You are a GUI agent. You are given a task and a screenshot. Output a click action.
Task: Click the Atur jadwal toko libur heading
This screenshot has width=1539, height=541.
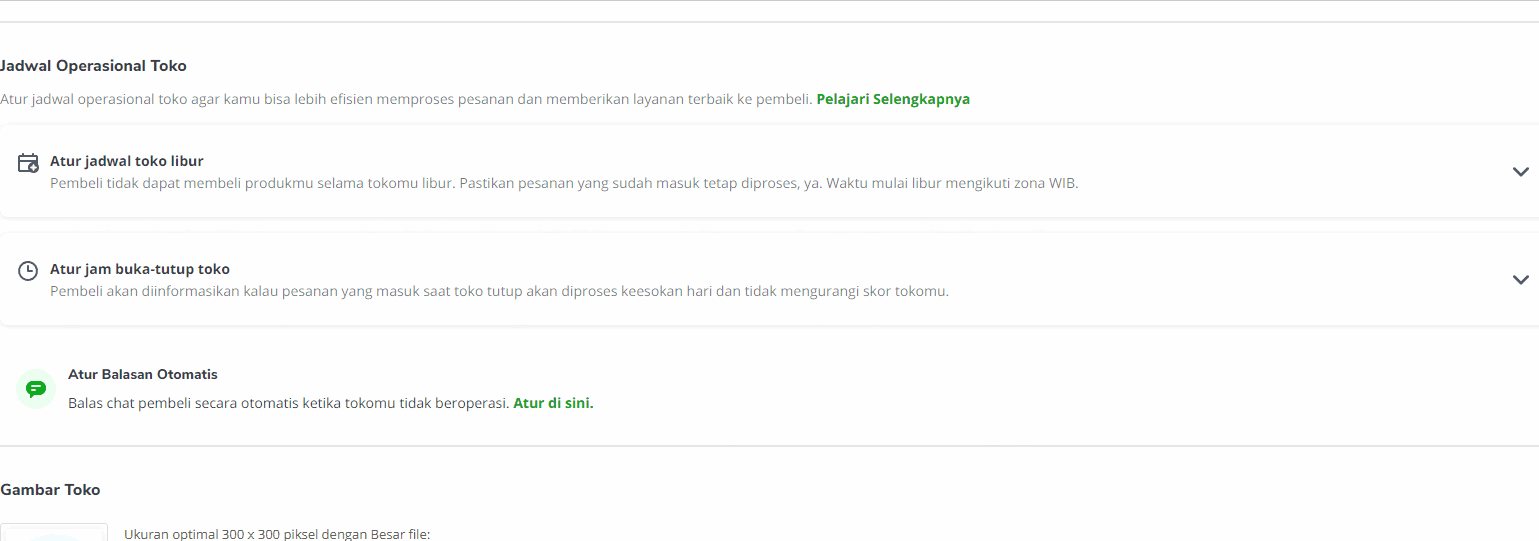point(127,161)
